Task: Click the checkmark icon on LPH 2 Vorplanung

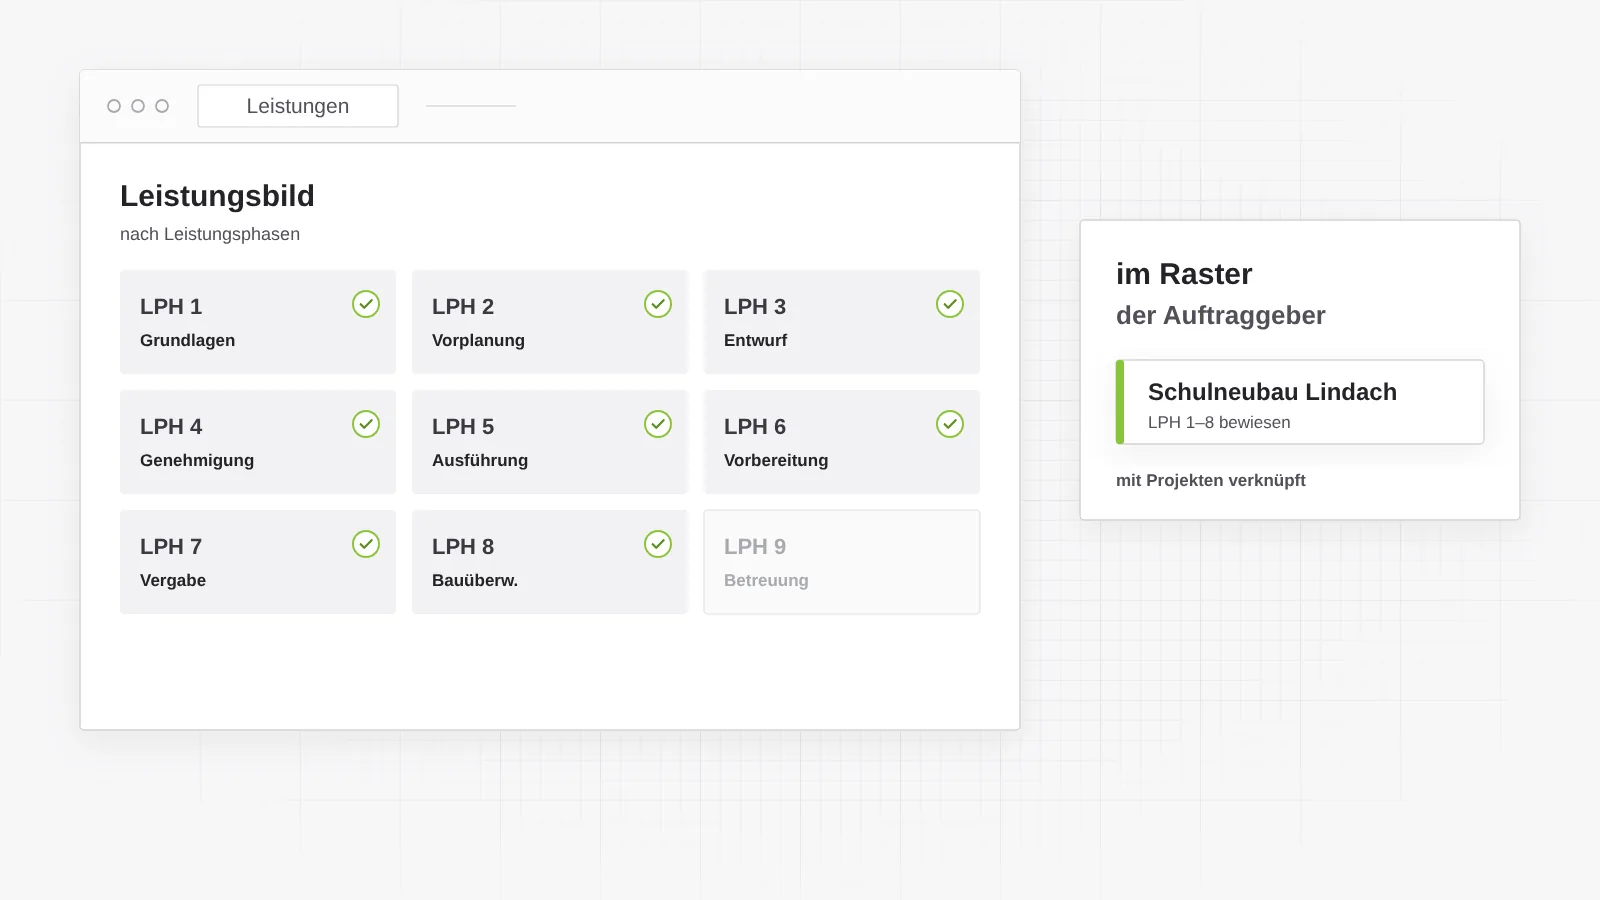Action: point(658,304)
